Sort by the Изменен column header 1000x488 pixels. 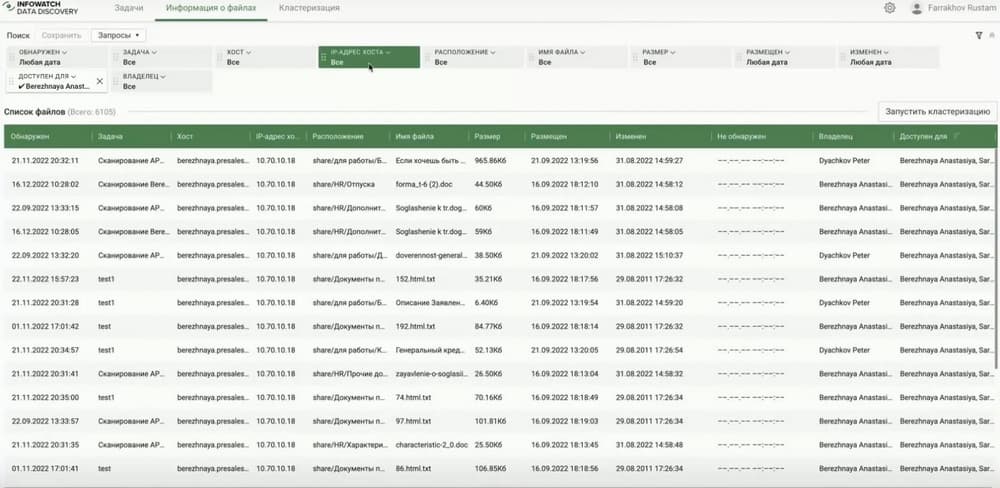point(631,137)
